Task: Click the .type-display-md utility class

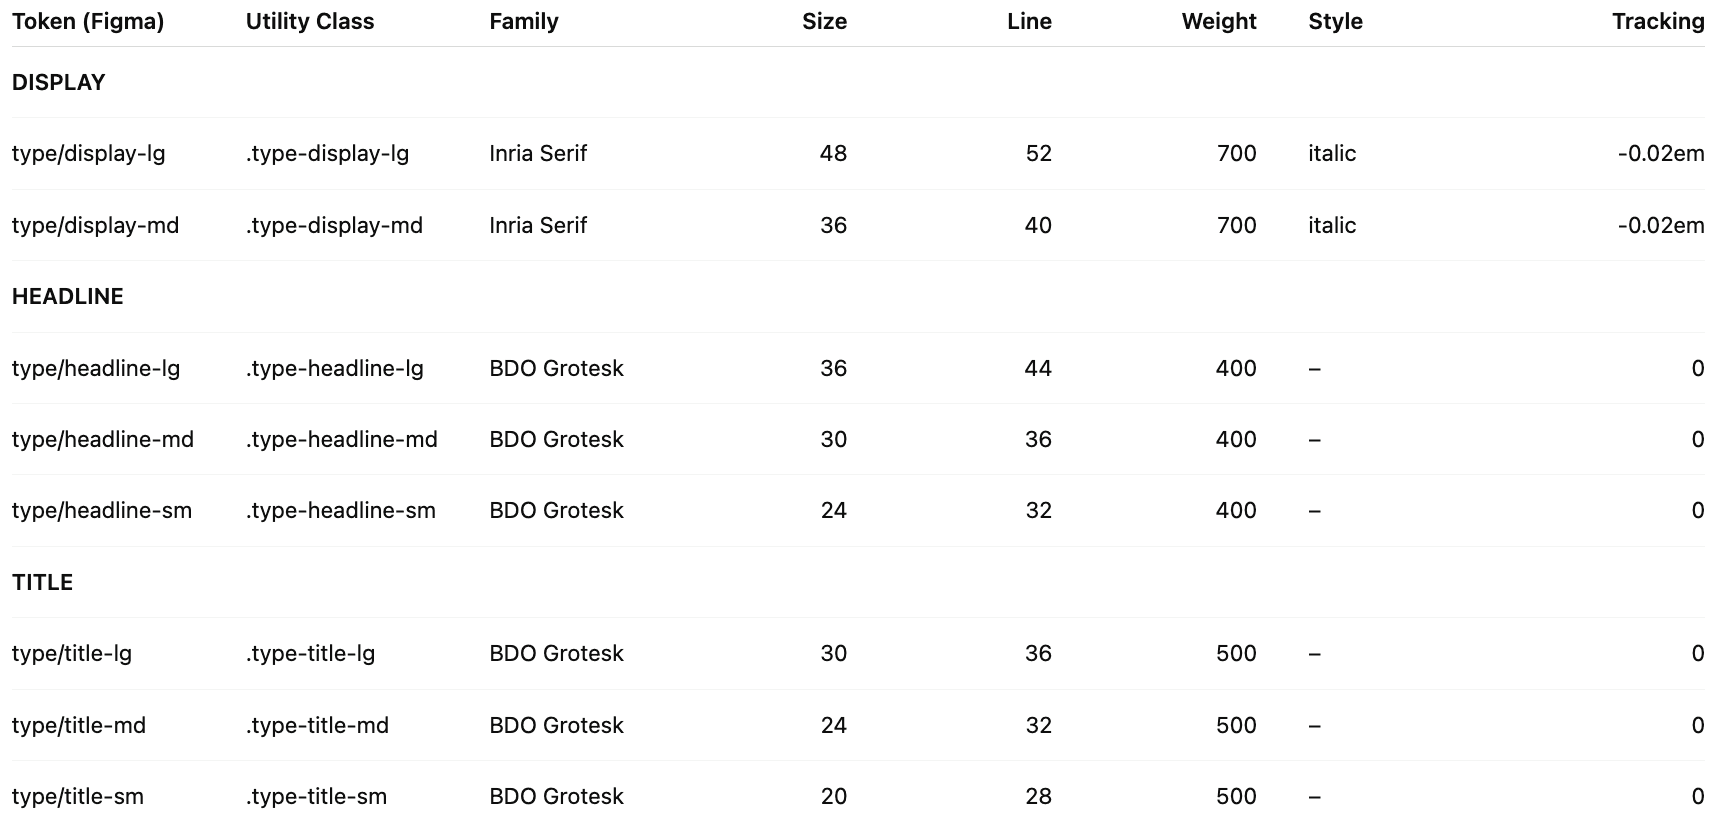Action: pyautogui.click(x=334, y=226)
